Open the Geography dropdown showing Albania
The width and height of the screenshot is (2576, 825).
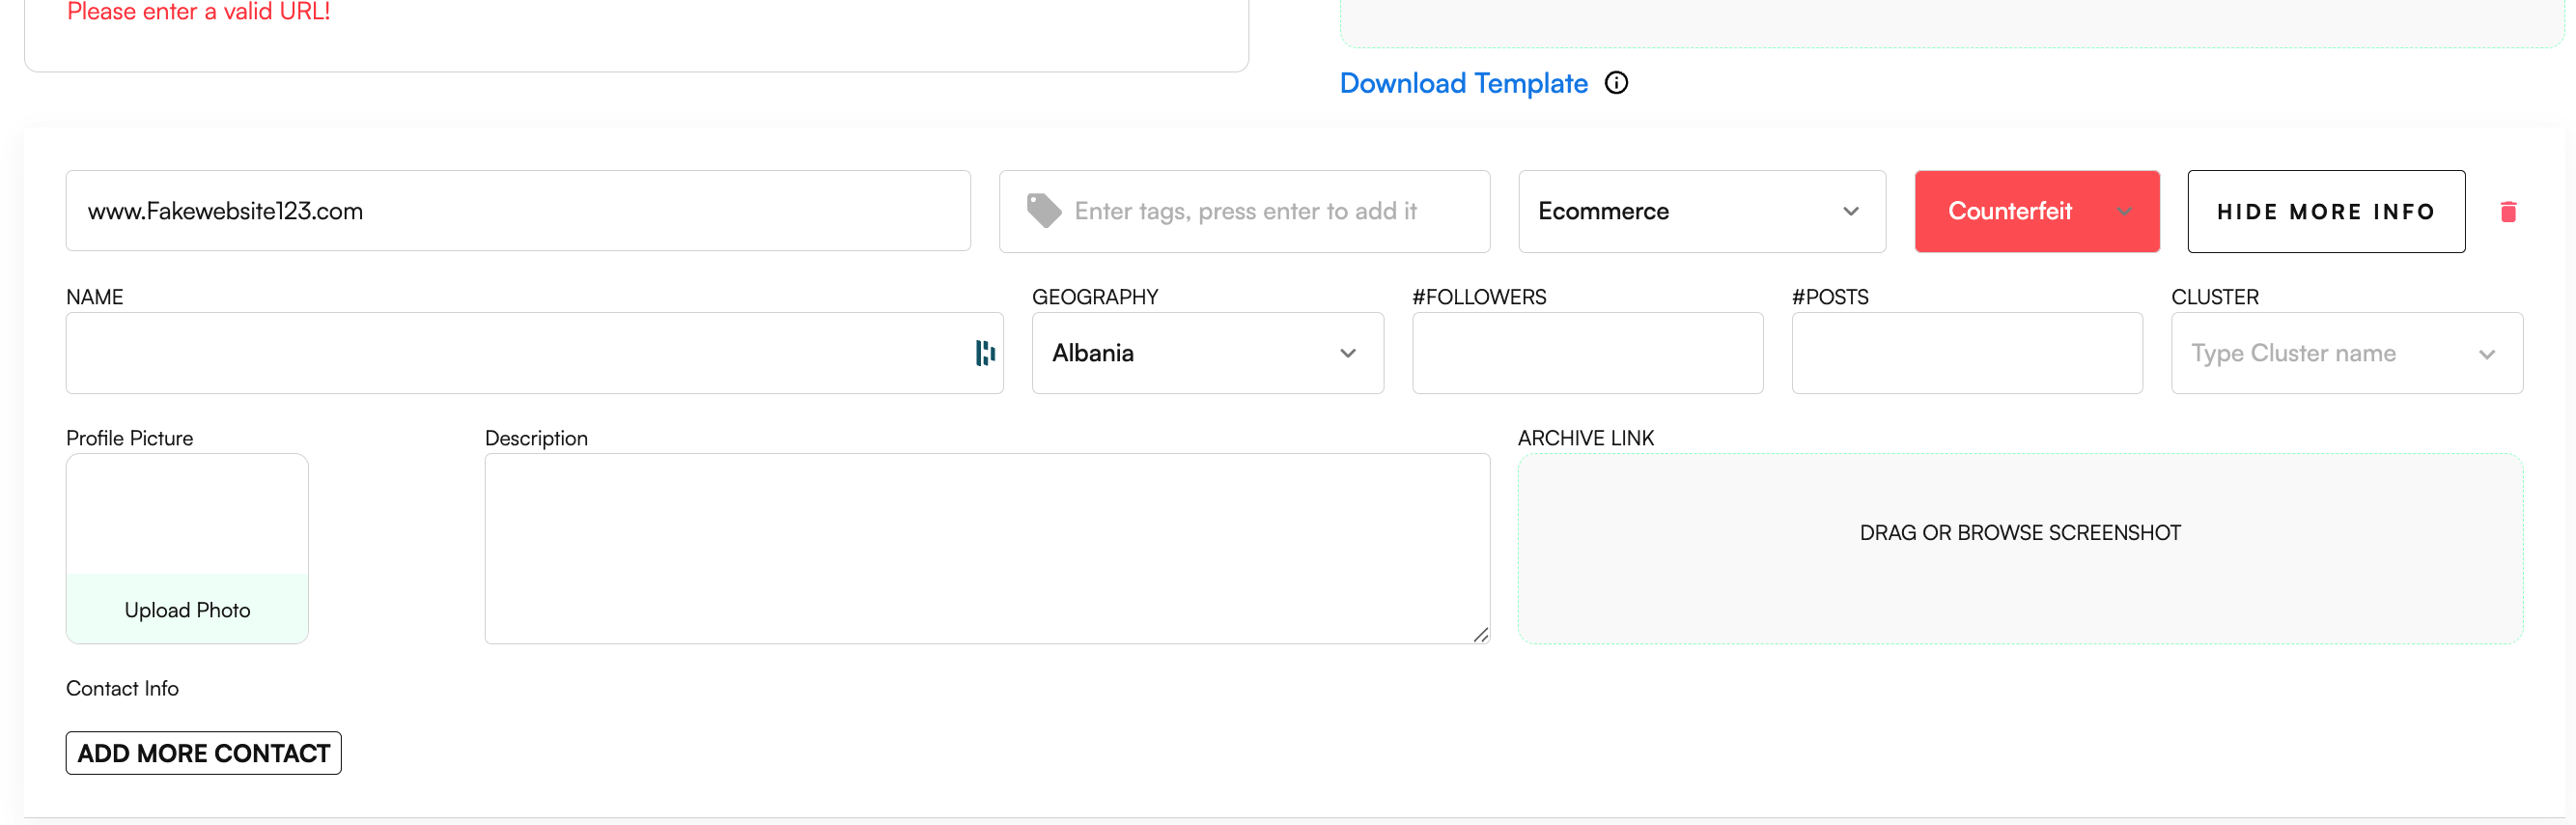coord(1207,353)
